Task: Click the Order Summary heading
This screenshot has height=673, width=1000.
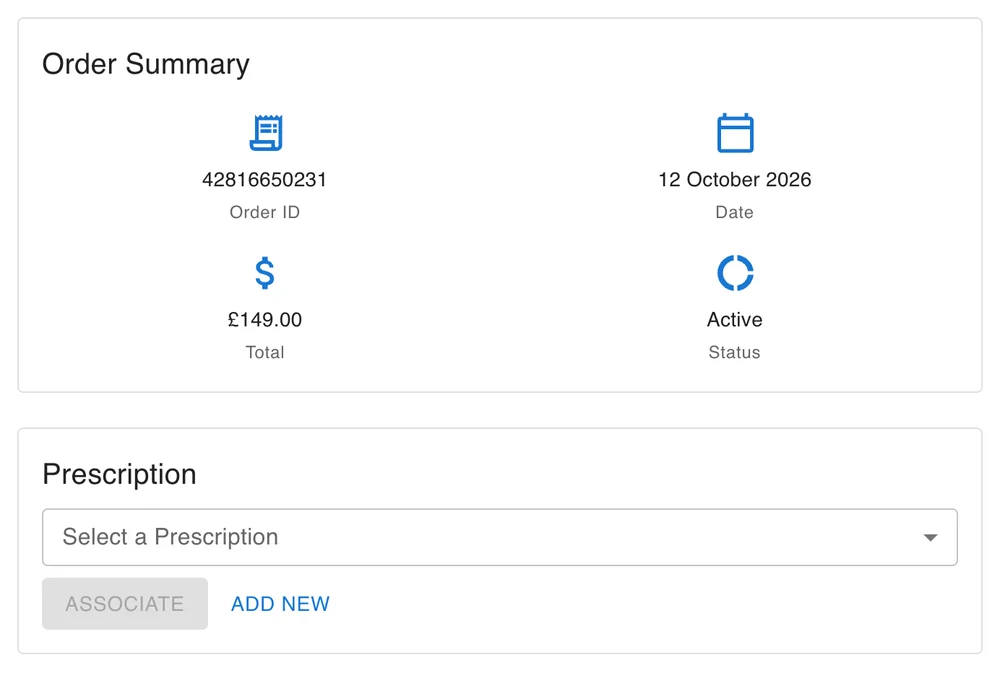Action: coord(146,64)
